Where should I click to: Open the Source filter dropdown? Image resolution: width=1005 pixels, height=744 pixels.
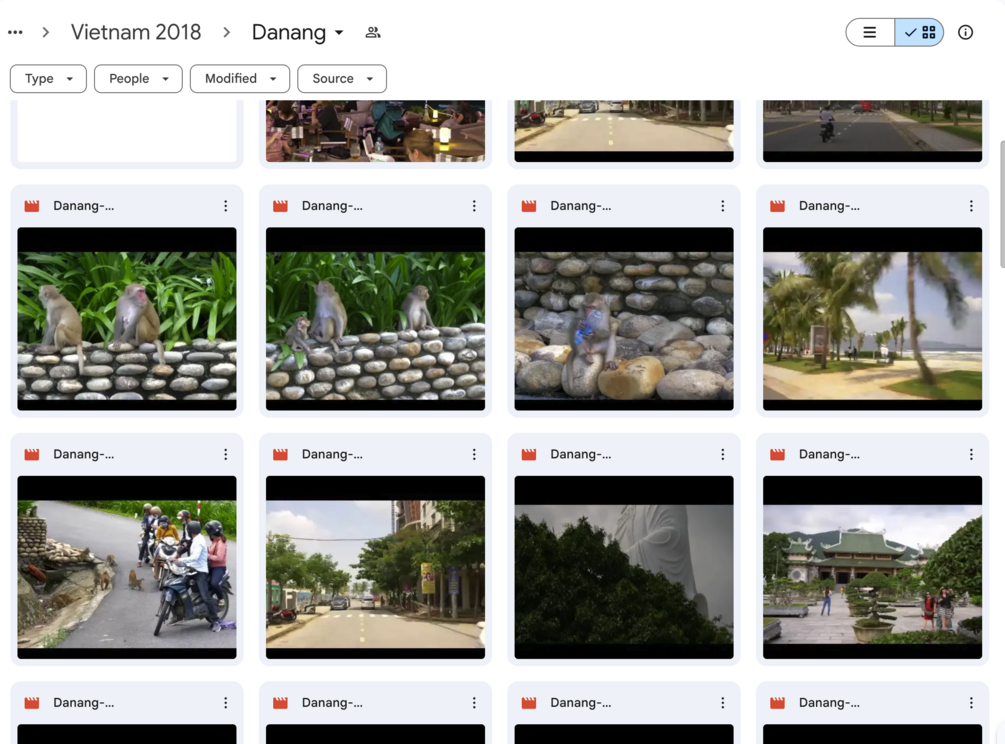pyautogui.click(x=342, y=78)
